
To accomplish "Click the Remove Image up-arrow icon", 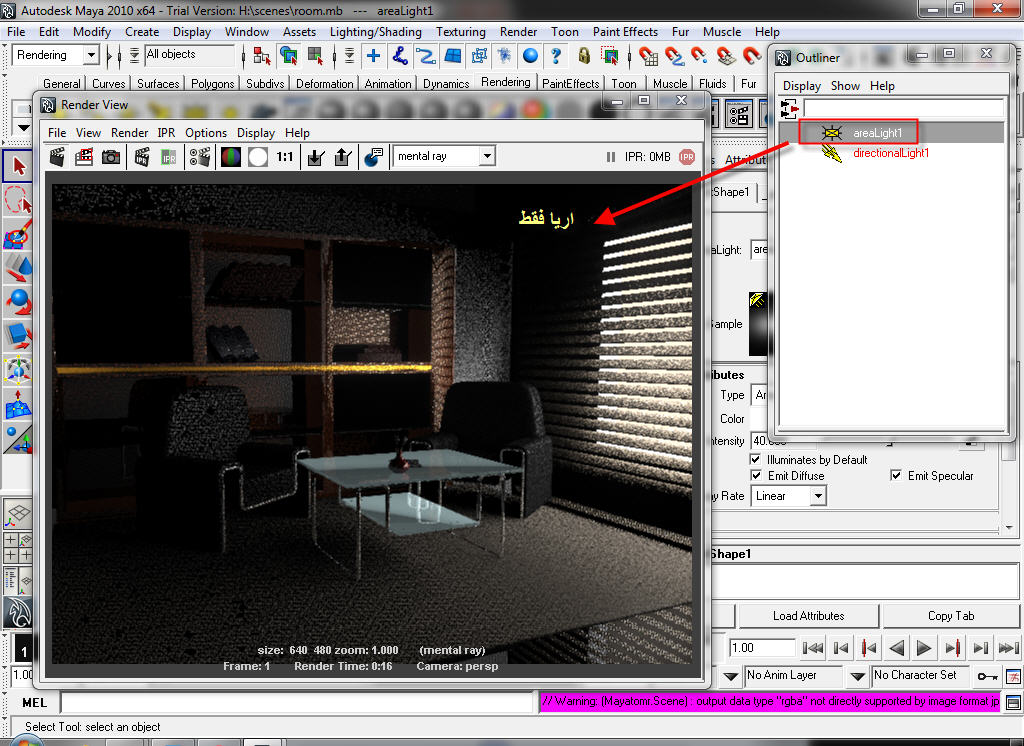I will (343, 157).
